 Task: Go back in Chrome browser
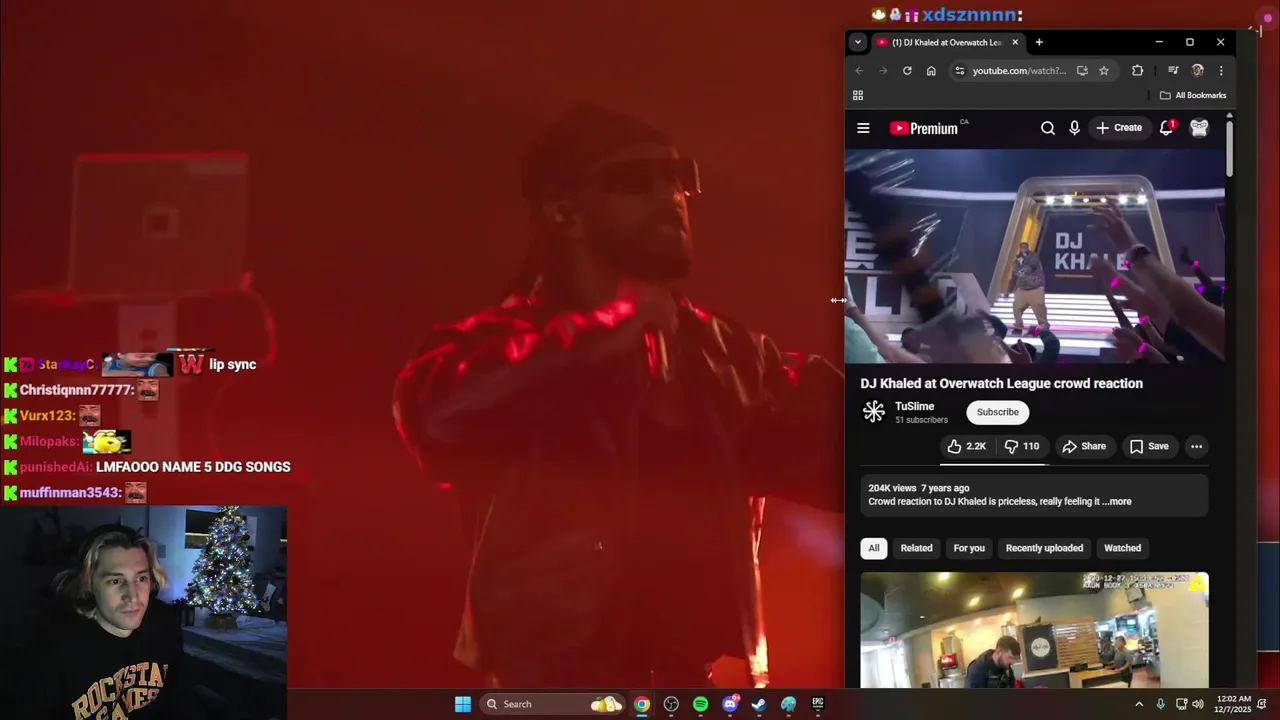tap(859, 71)
